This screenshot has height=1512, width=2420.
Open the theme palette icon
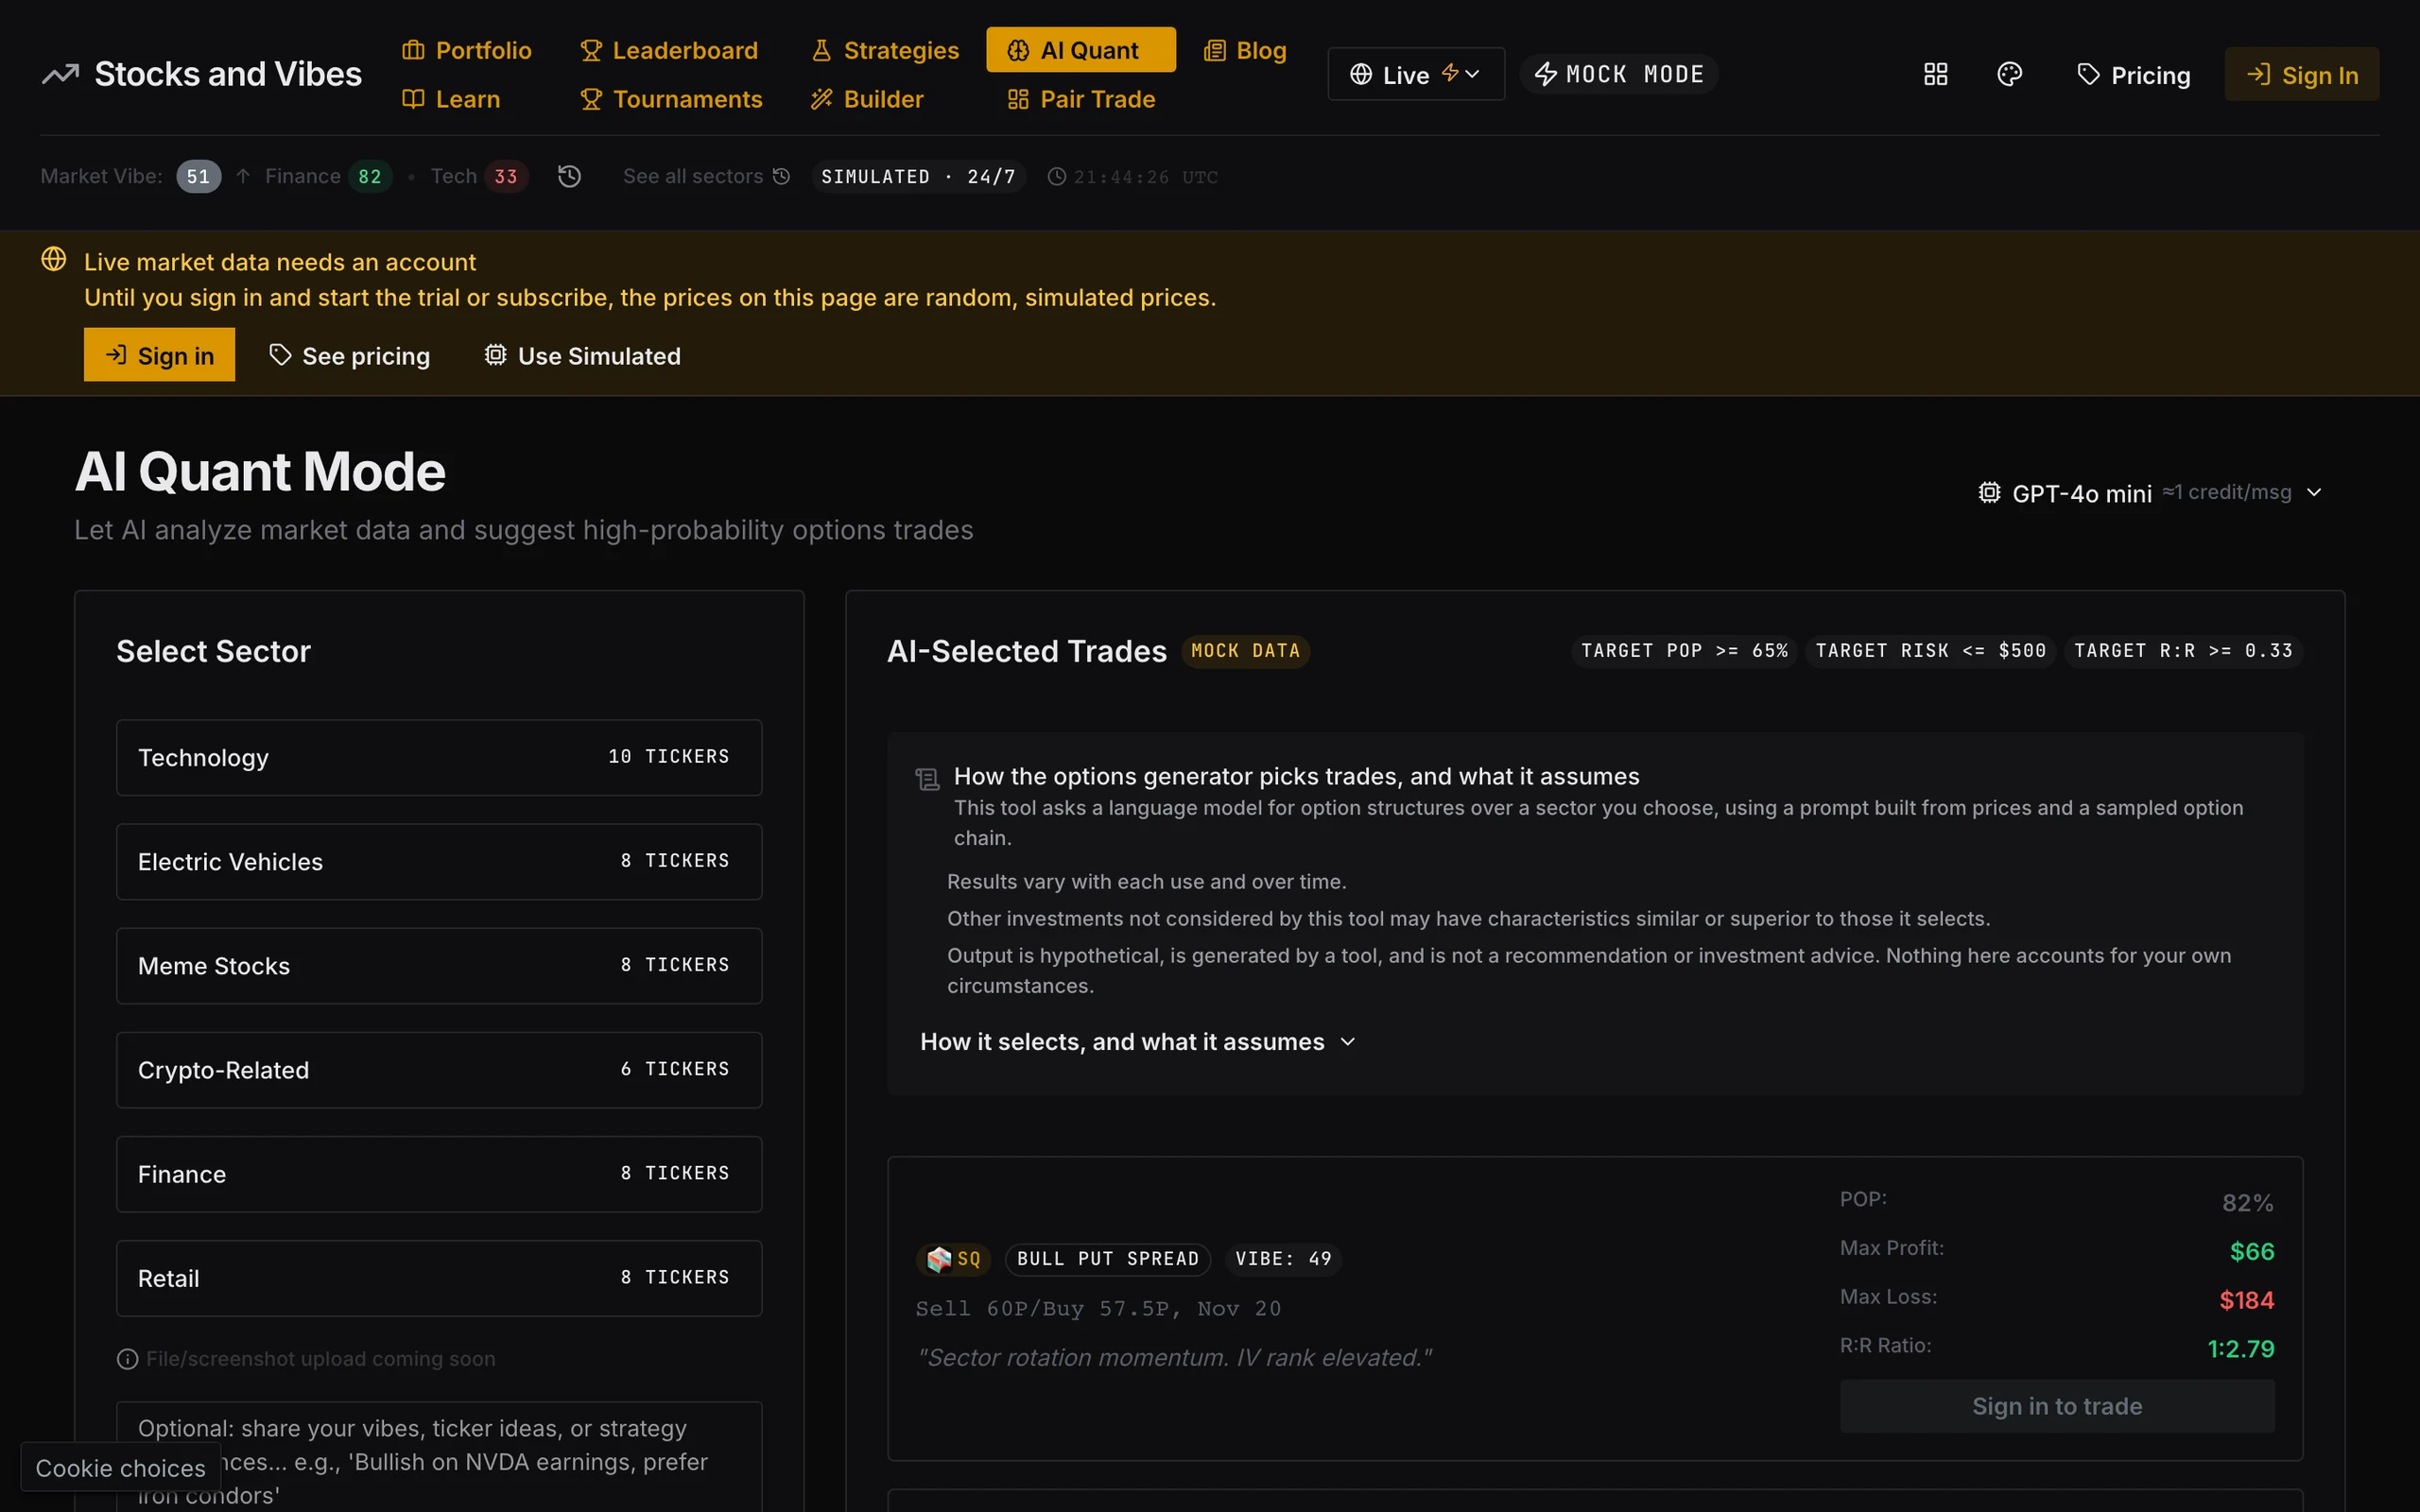pos(2009,74)
